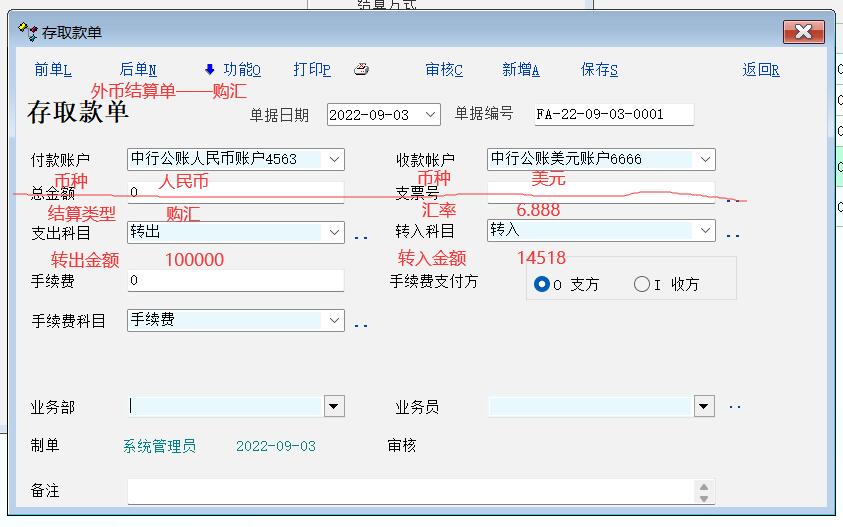The width and height of the screenshot is (843, 527).
Task: Click the ellipsis beside 手续费科目 field
Action: (x=361, y=325)
